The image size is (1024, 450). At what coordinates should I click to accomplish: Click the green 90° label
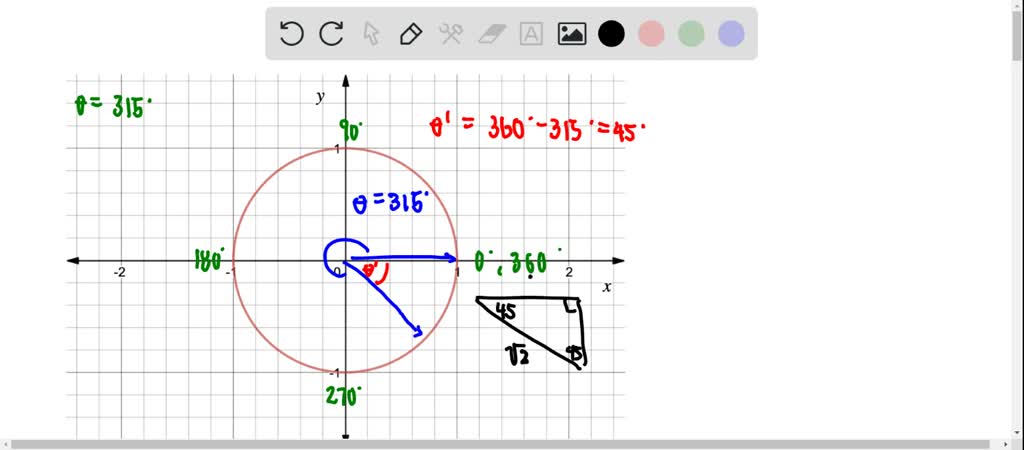point(351,131)
